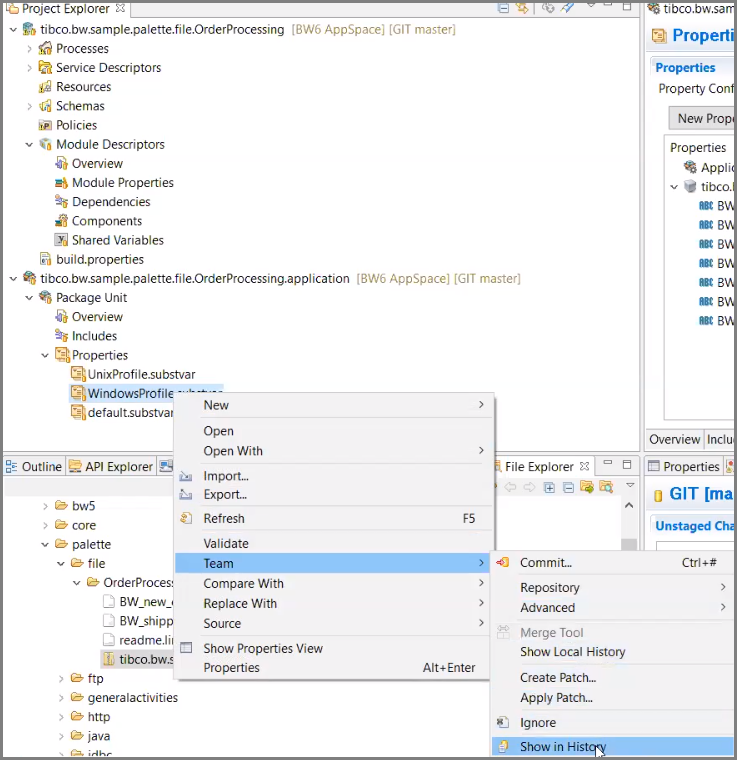Click the Refresh menu icon
The height and width of the screenshot is (760, 737).
tap(186, 518)
